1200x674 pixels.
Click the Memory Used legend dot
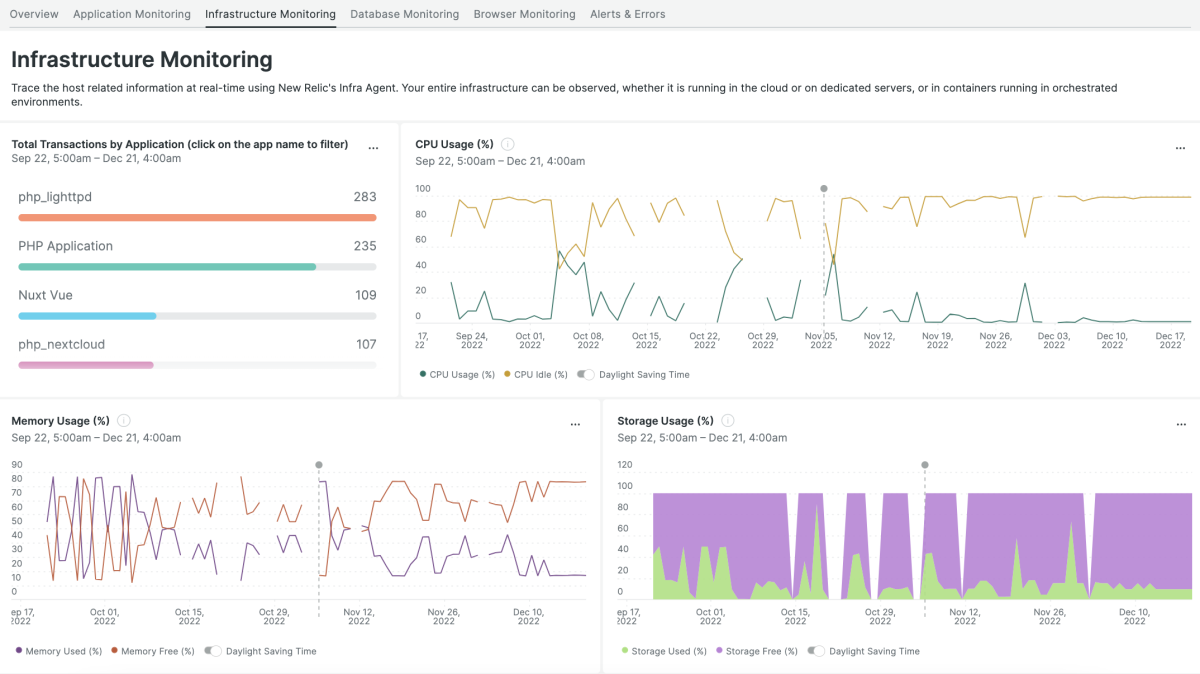pyautogui.click(x=19, y=651)
